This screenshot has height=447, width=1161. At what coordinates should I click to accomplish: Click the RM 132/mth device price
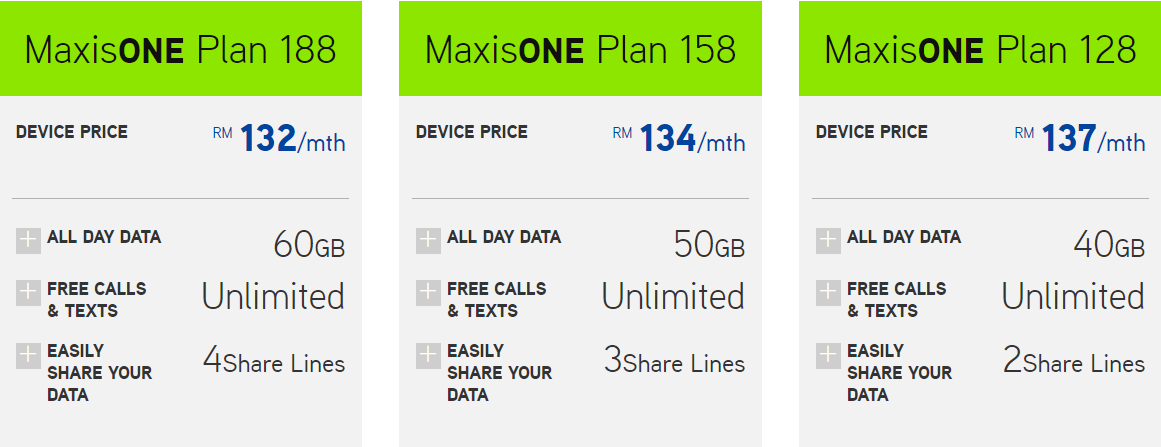(279, 139)
